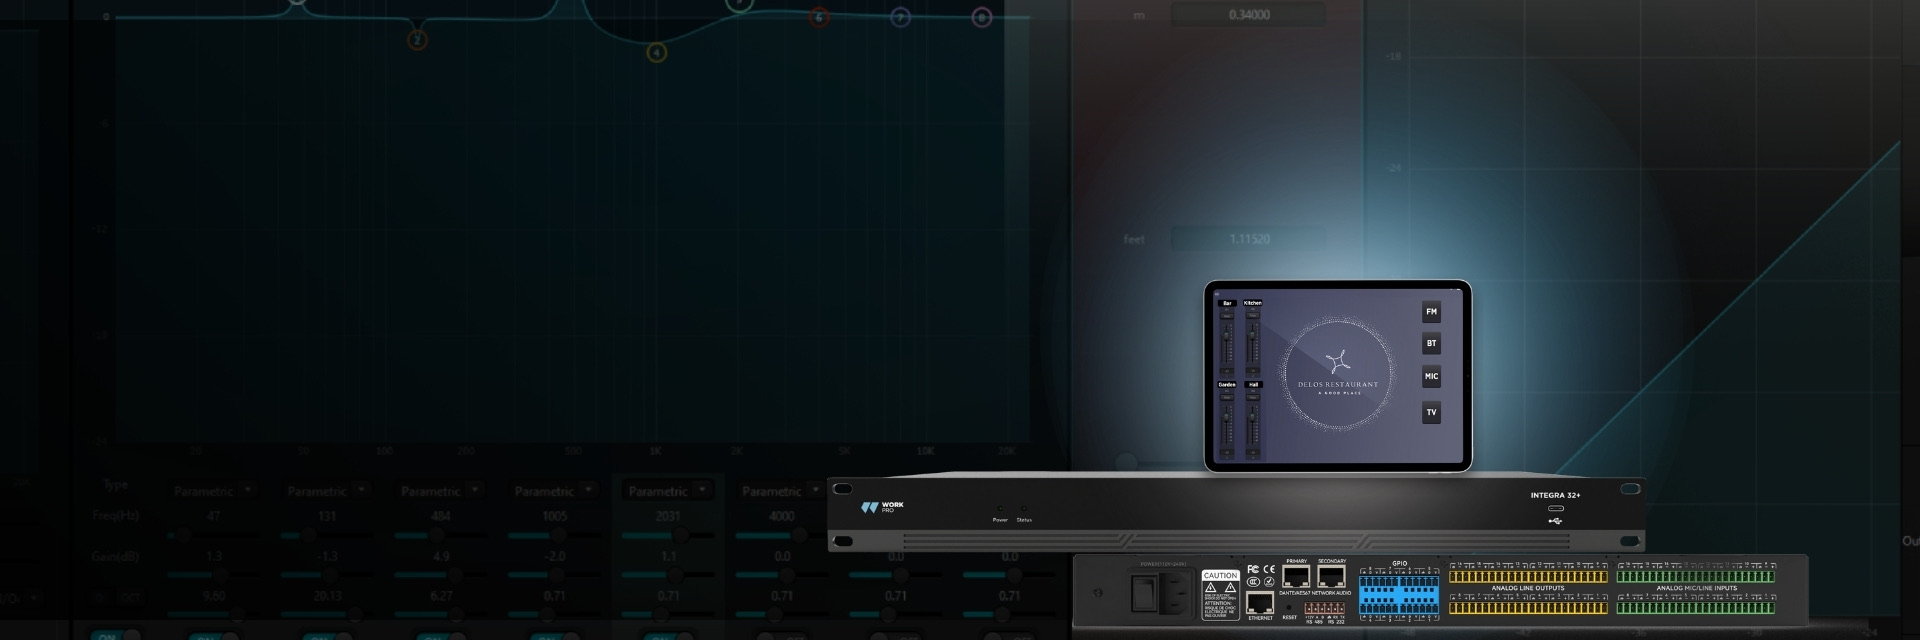
Task: Click EQ band 6 red node
Action: [x=819, y=17]
